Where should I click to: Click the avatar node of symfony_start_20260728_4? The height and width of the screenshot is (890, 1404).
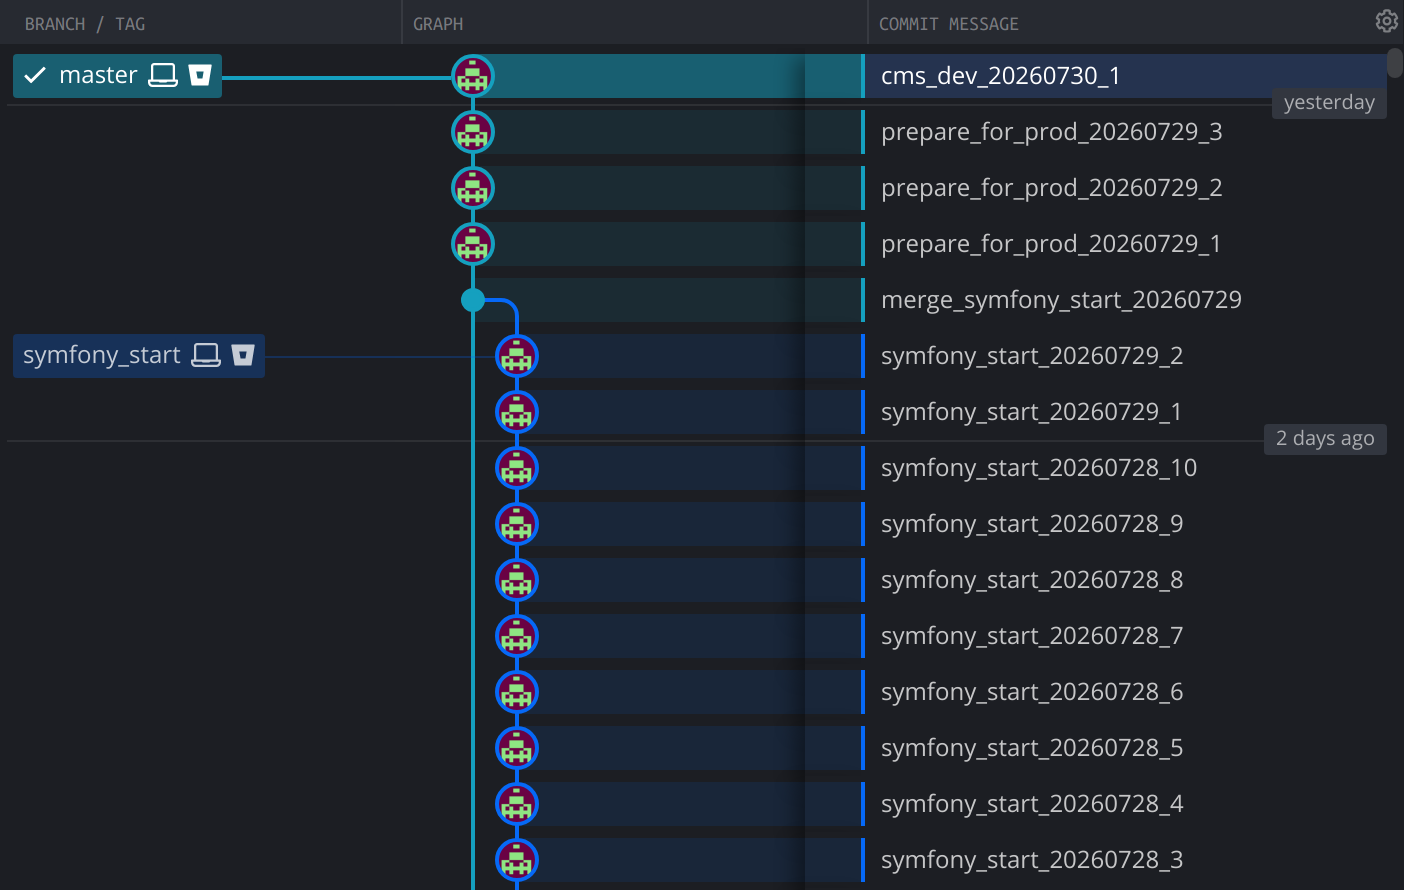[517, 804]
